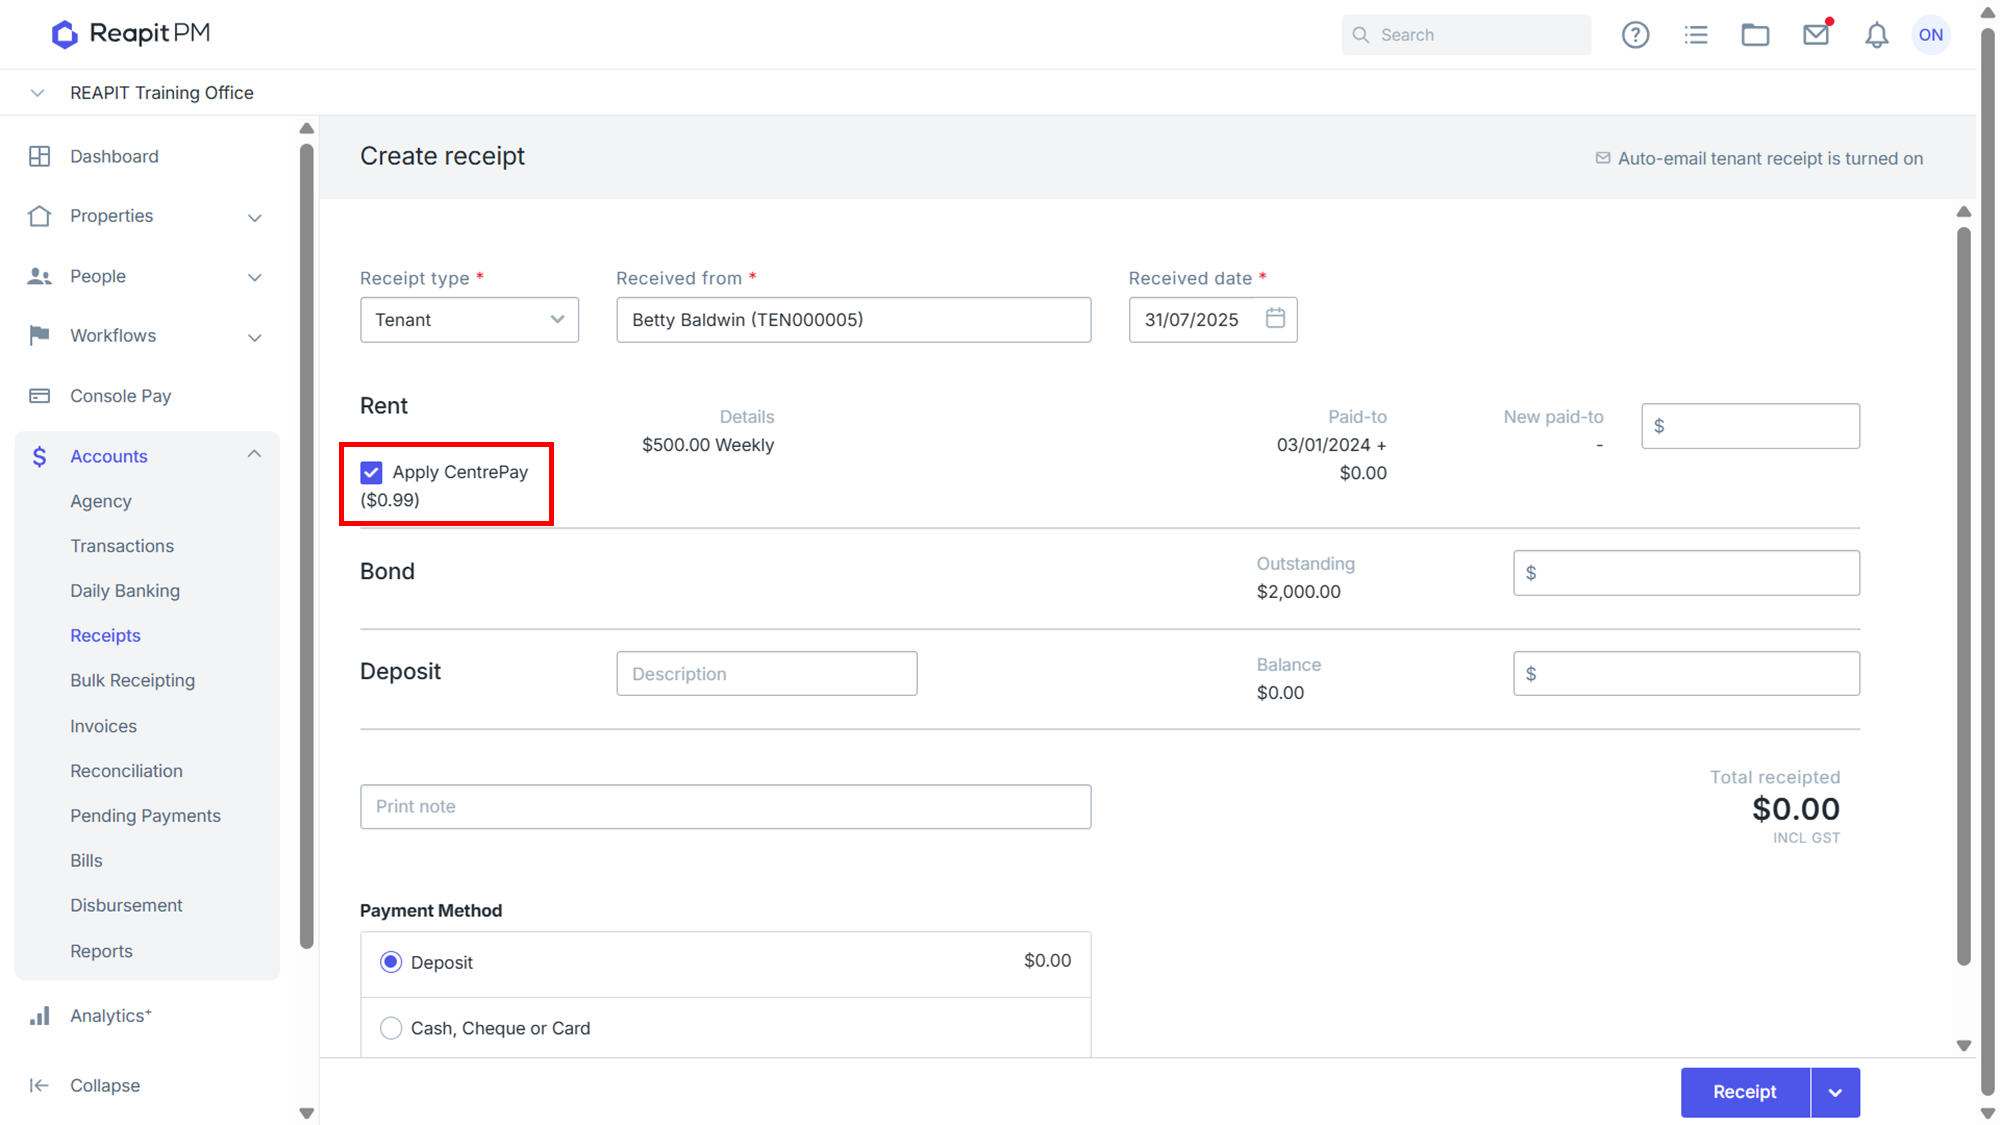Viewport: 2000px width, 1125px height.
Task: Click the search magnifier icon
Action: click(x=1360, y=35)
